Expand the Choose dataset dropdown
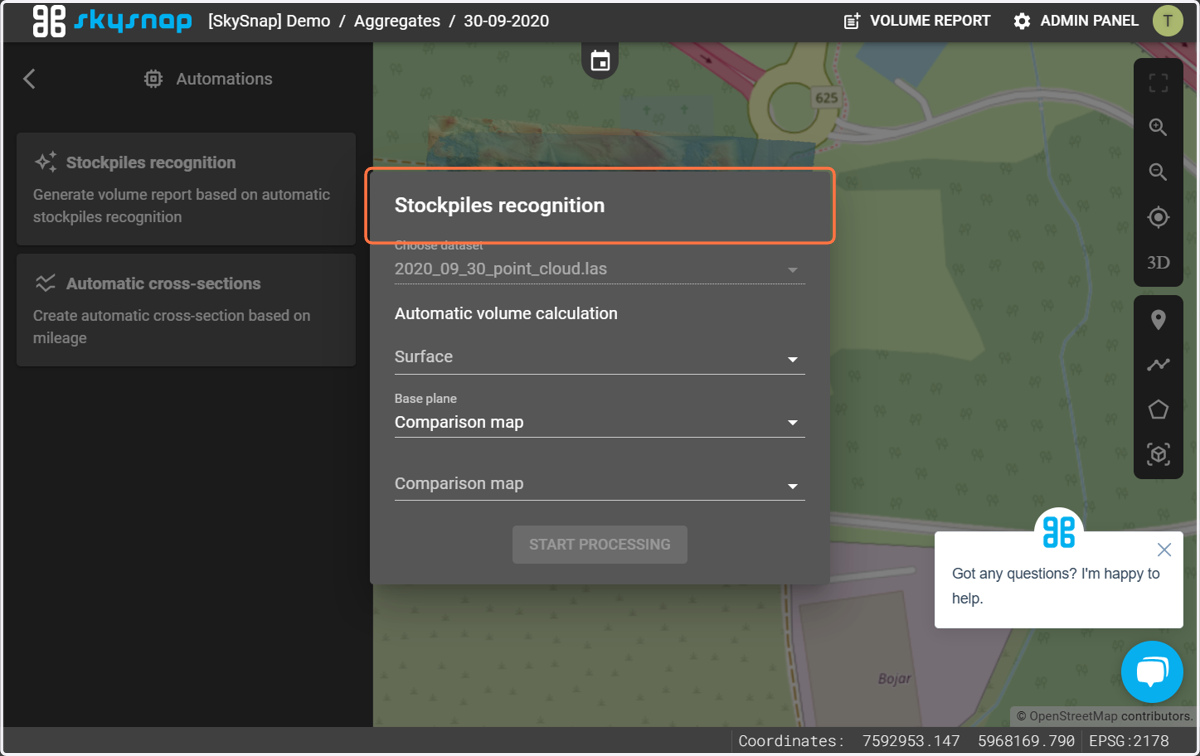The height and width of the screenshot is (756, 1200). coord(600,269)
